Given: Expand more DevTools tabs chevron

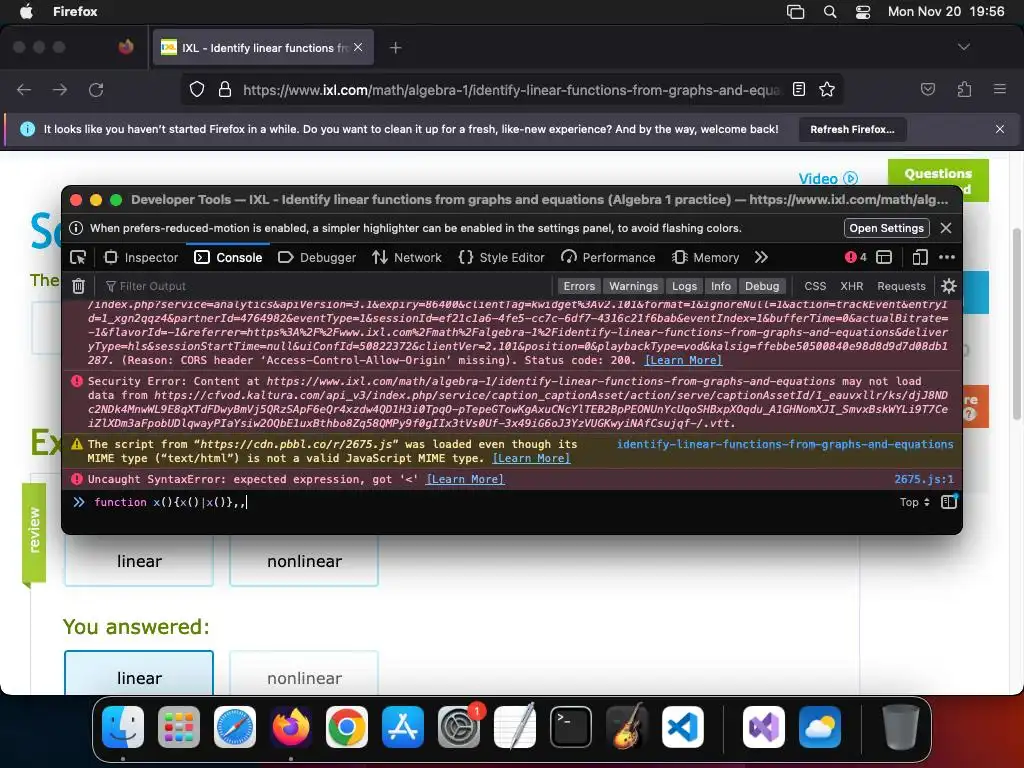Looking at the screenshot, I should point(761,257).
